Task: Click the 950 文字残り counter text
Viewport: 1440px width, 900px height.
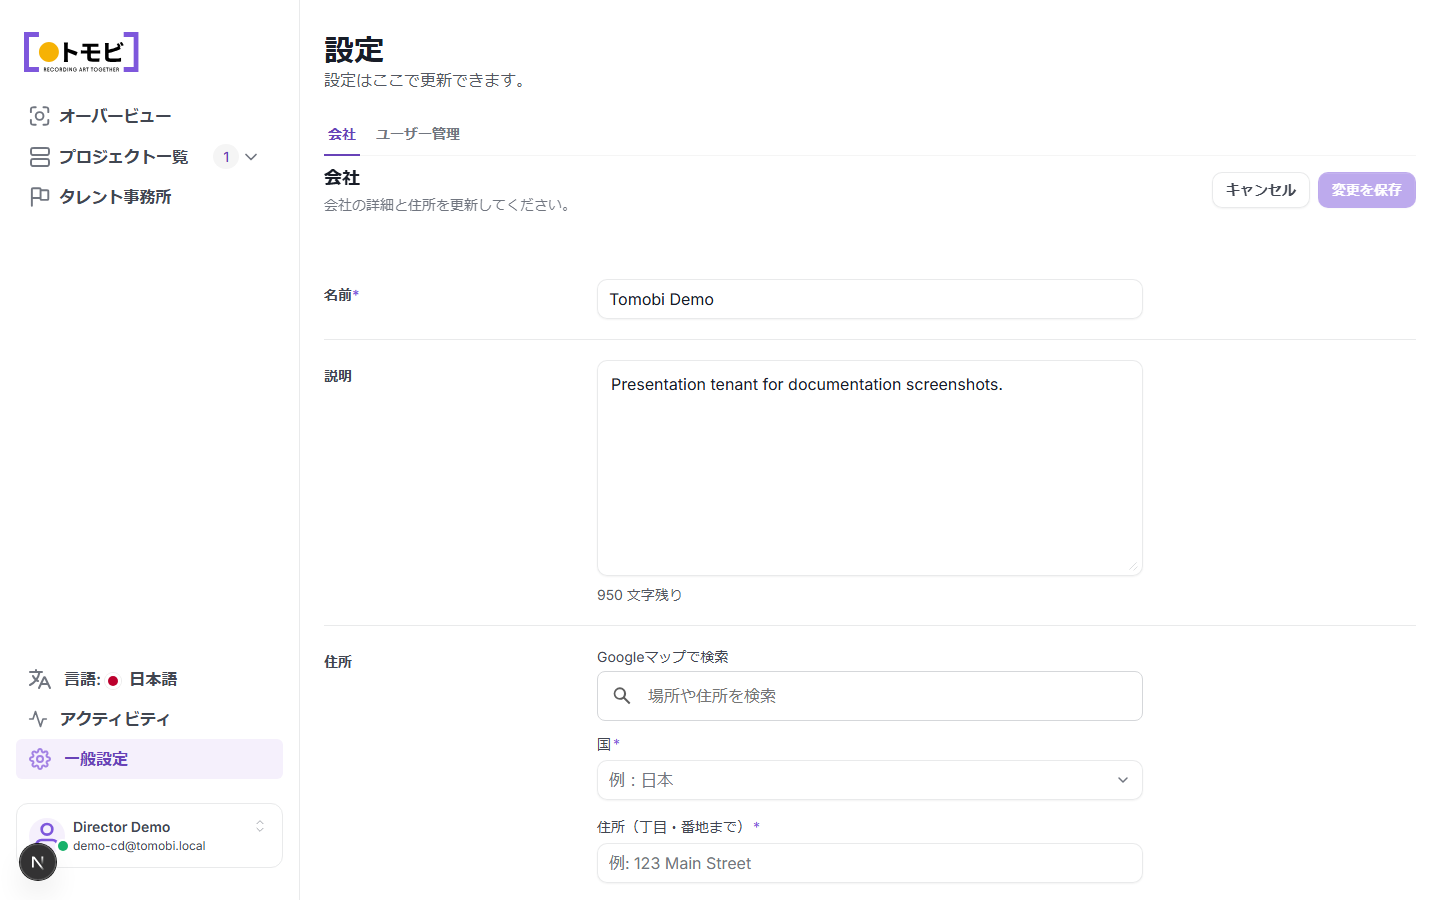Action: [x=640, y=595]
